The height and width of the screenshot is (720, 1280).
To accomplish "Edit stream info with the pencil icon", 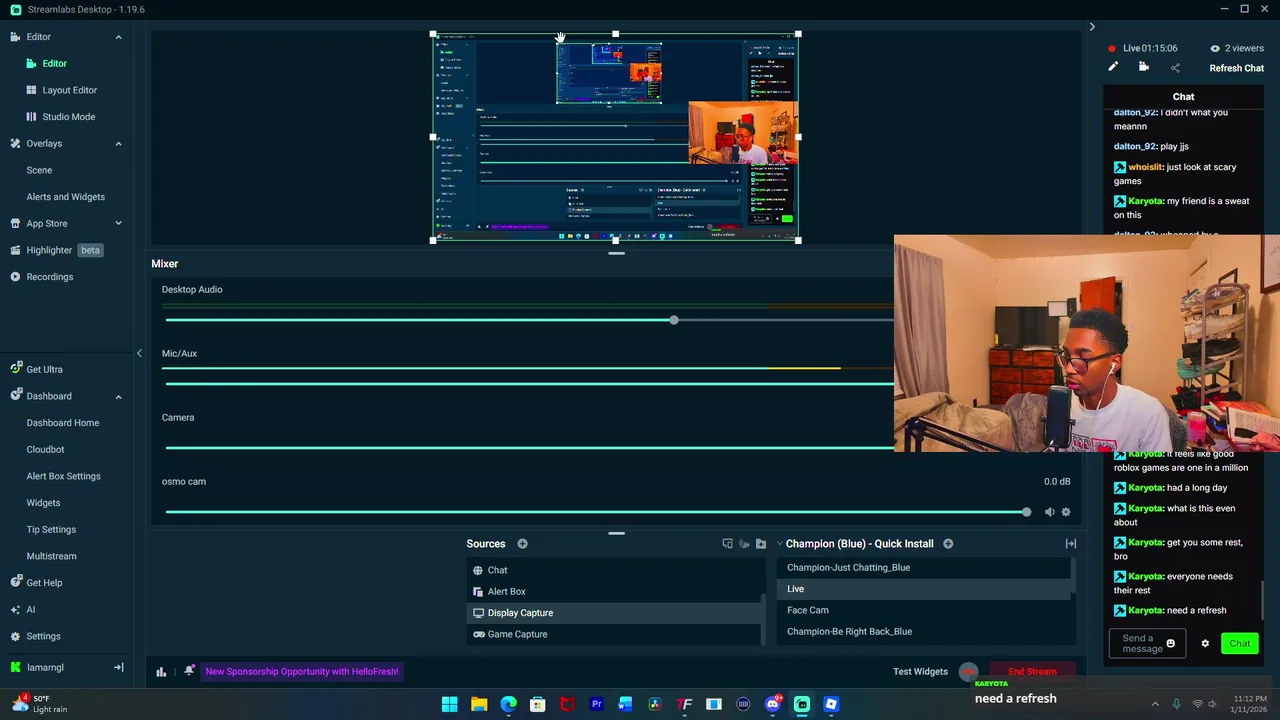I will point(1113,67).
